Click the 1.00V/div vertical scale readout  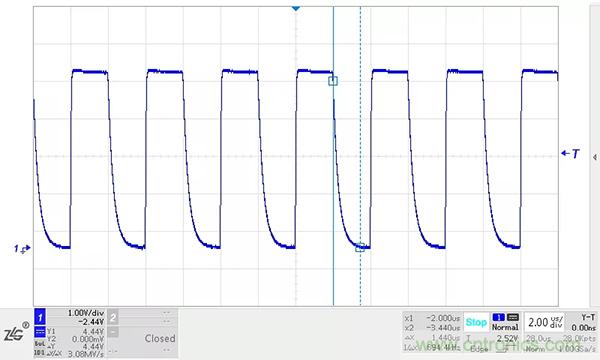pyautogui.click(x=86, y=313)
